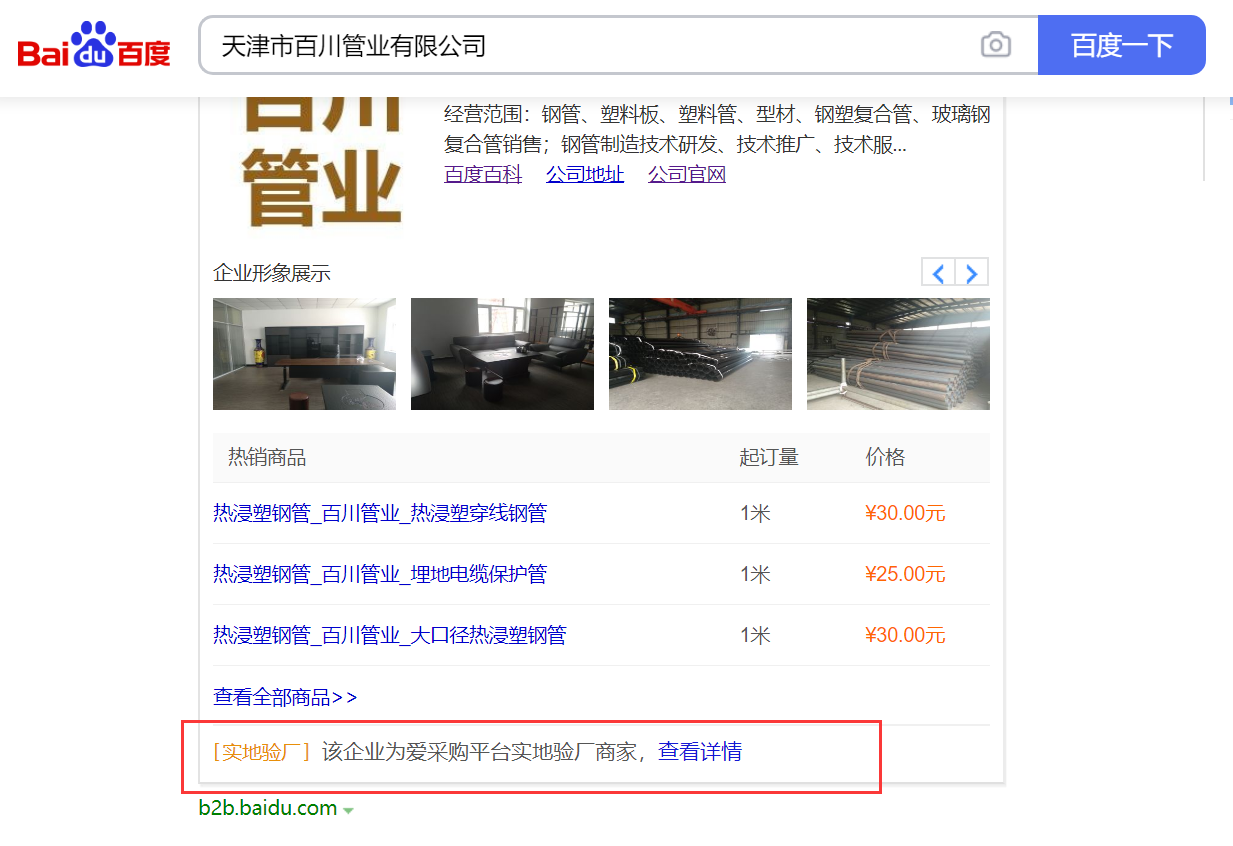Screen dimensions: 1233x846
Task: Click the 热销商品 column header
Action: point(267,458)
